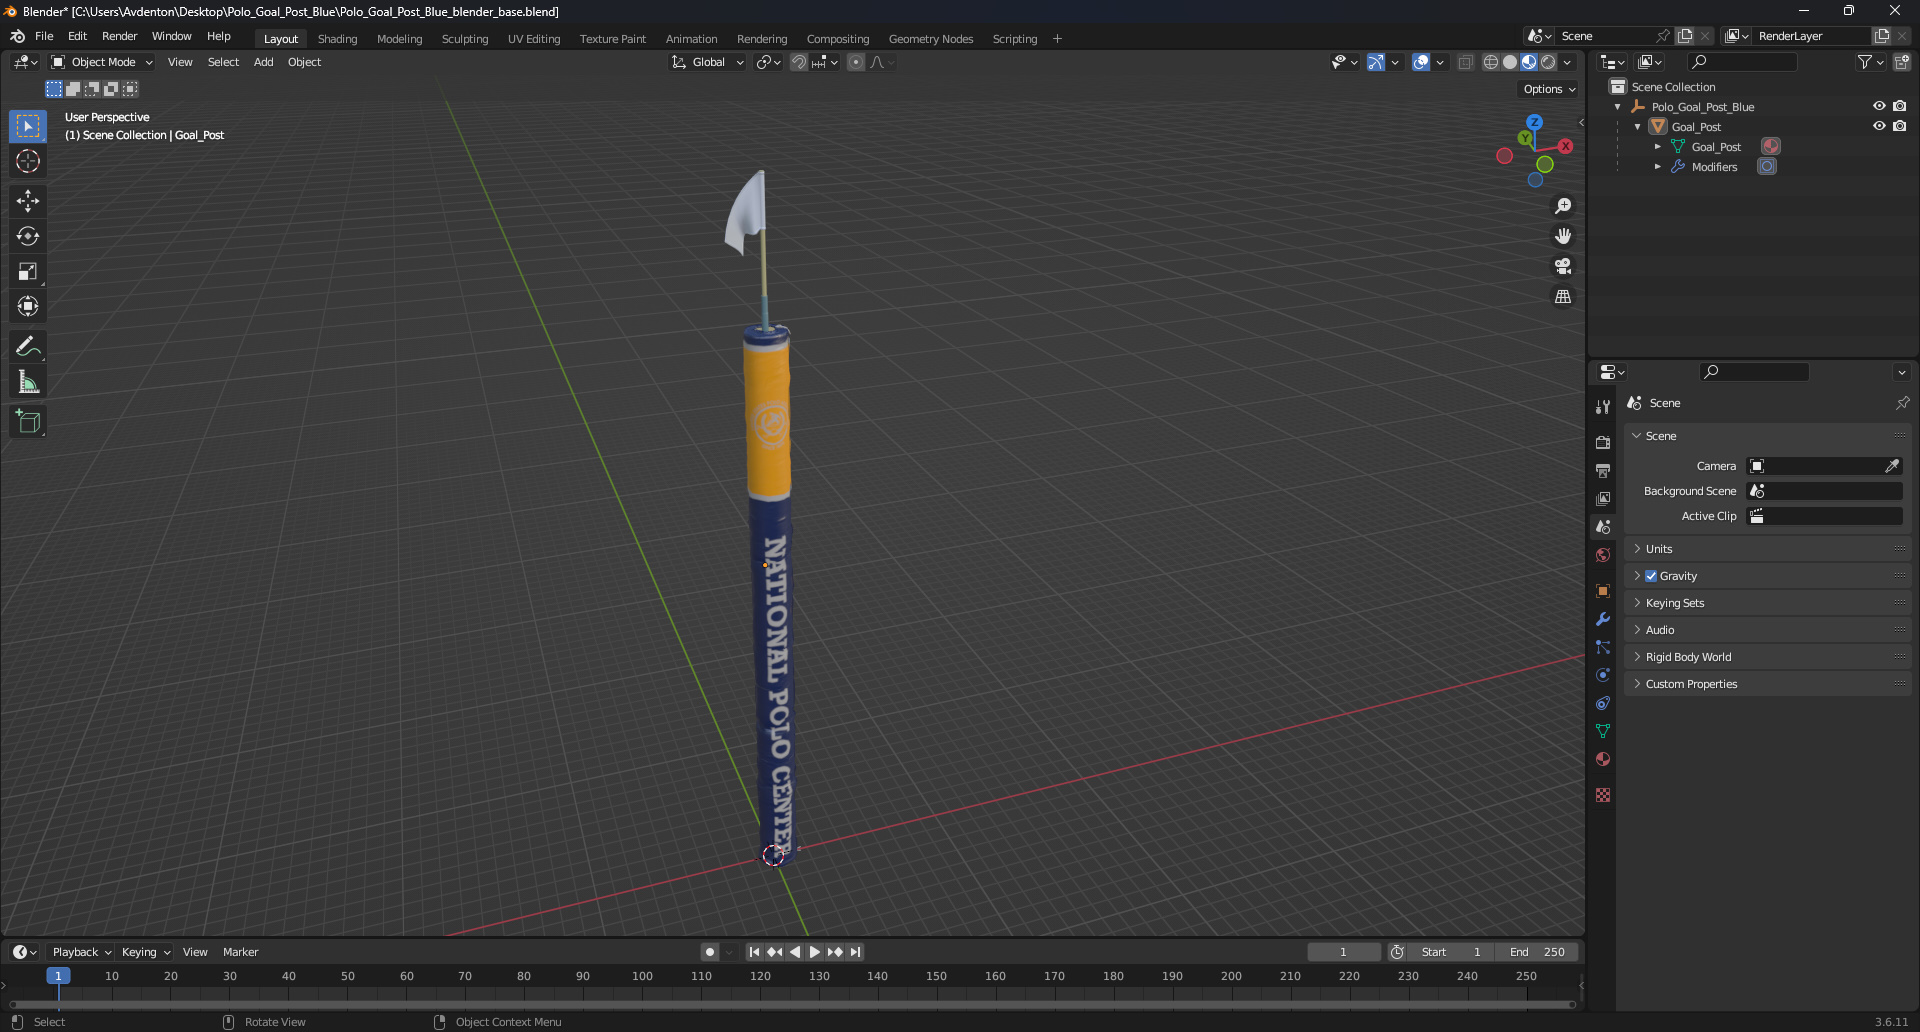Open the File menu
The height and width of the screenshot is (1032, 1920).
44,36
